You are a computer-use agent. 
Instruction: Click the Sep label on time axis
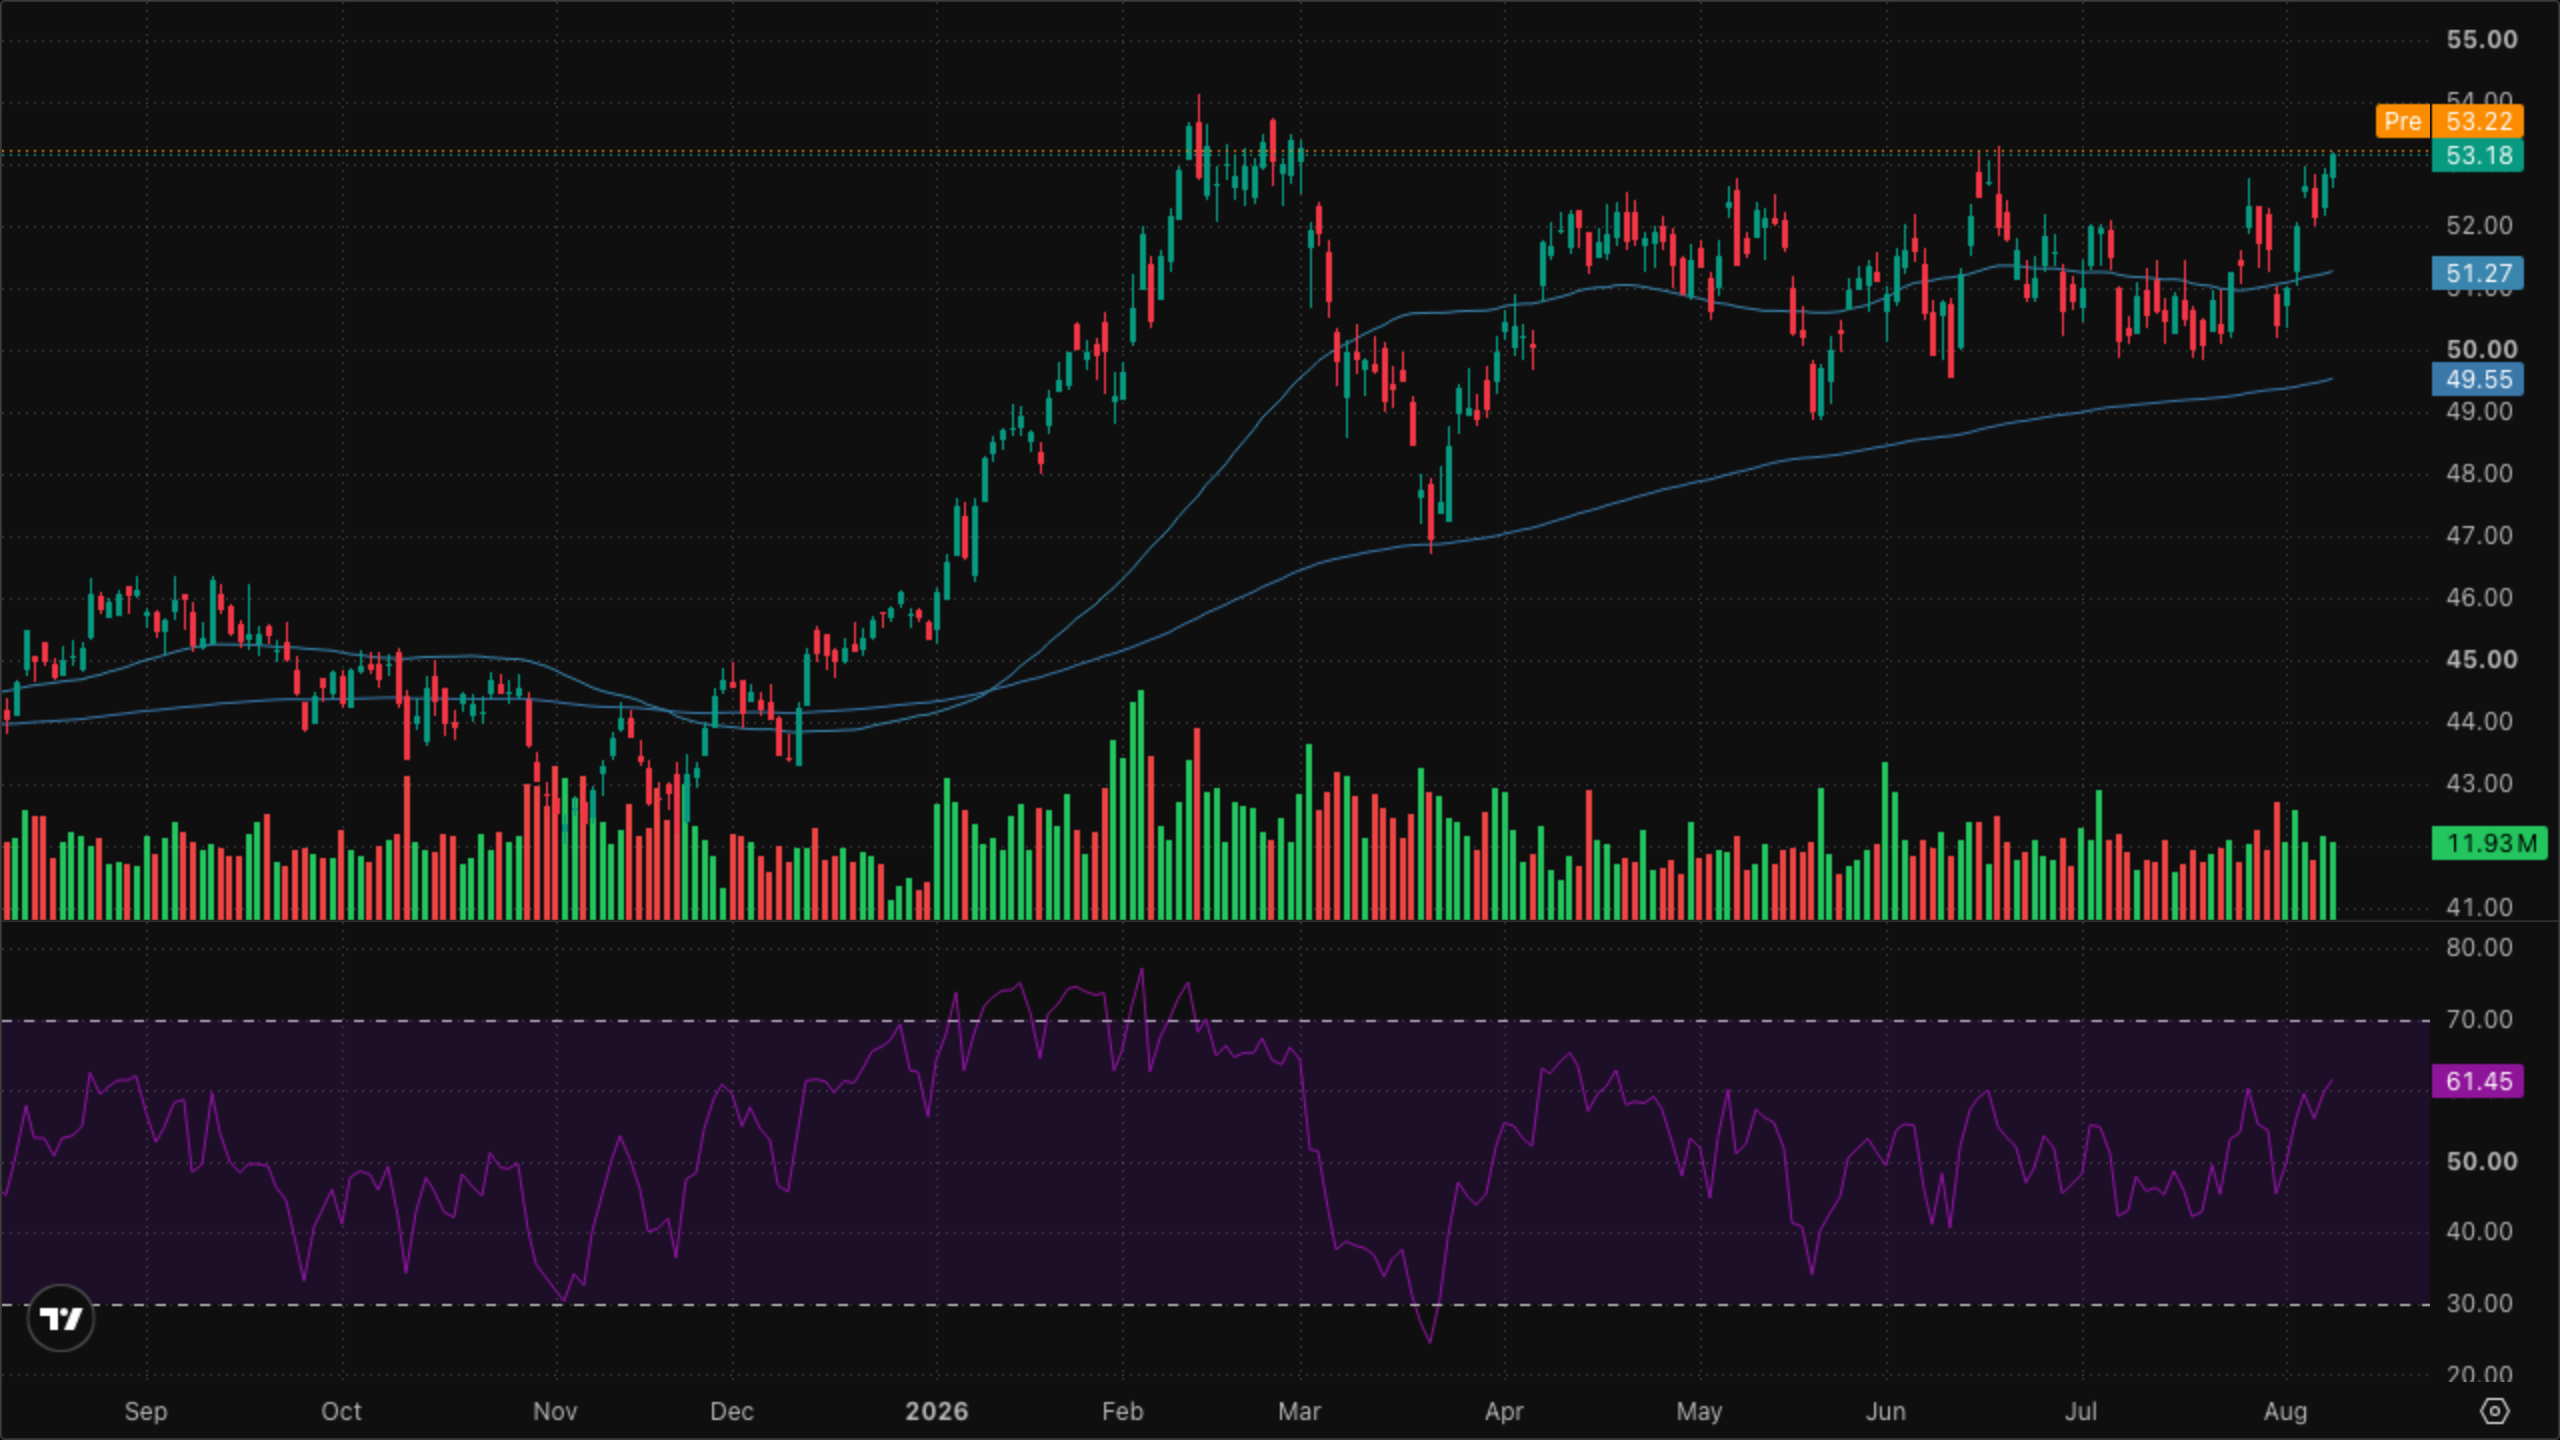pos(146,1411)
